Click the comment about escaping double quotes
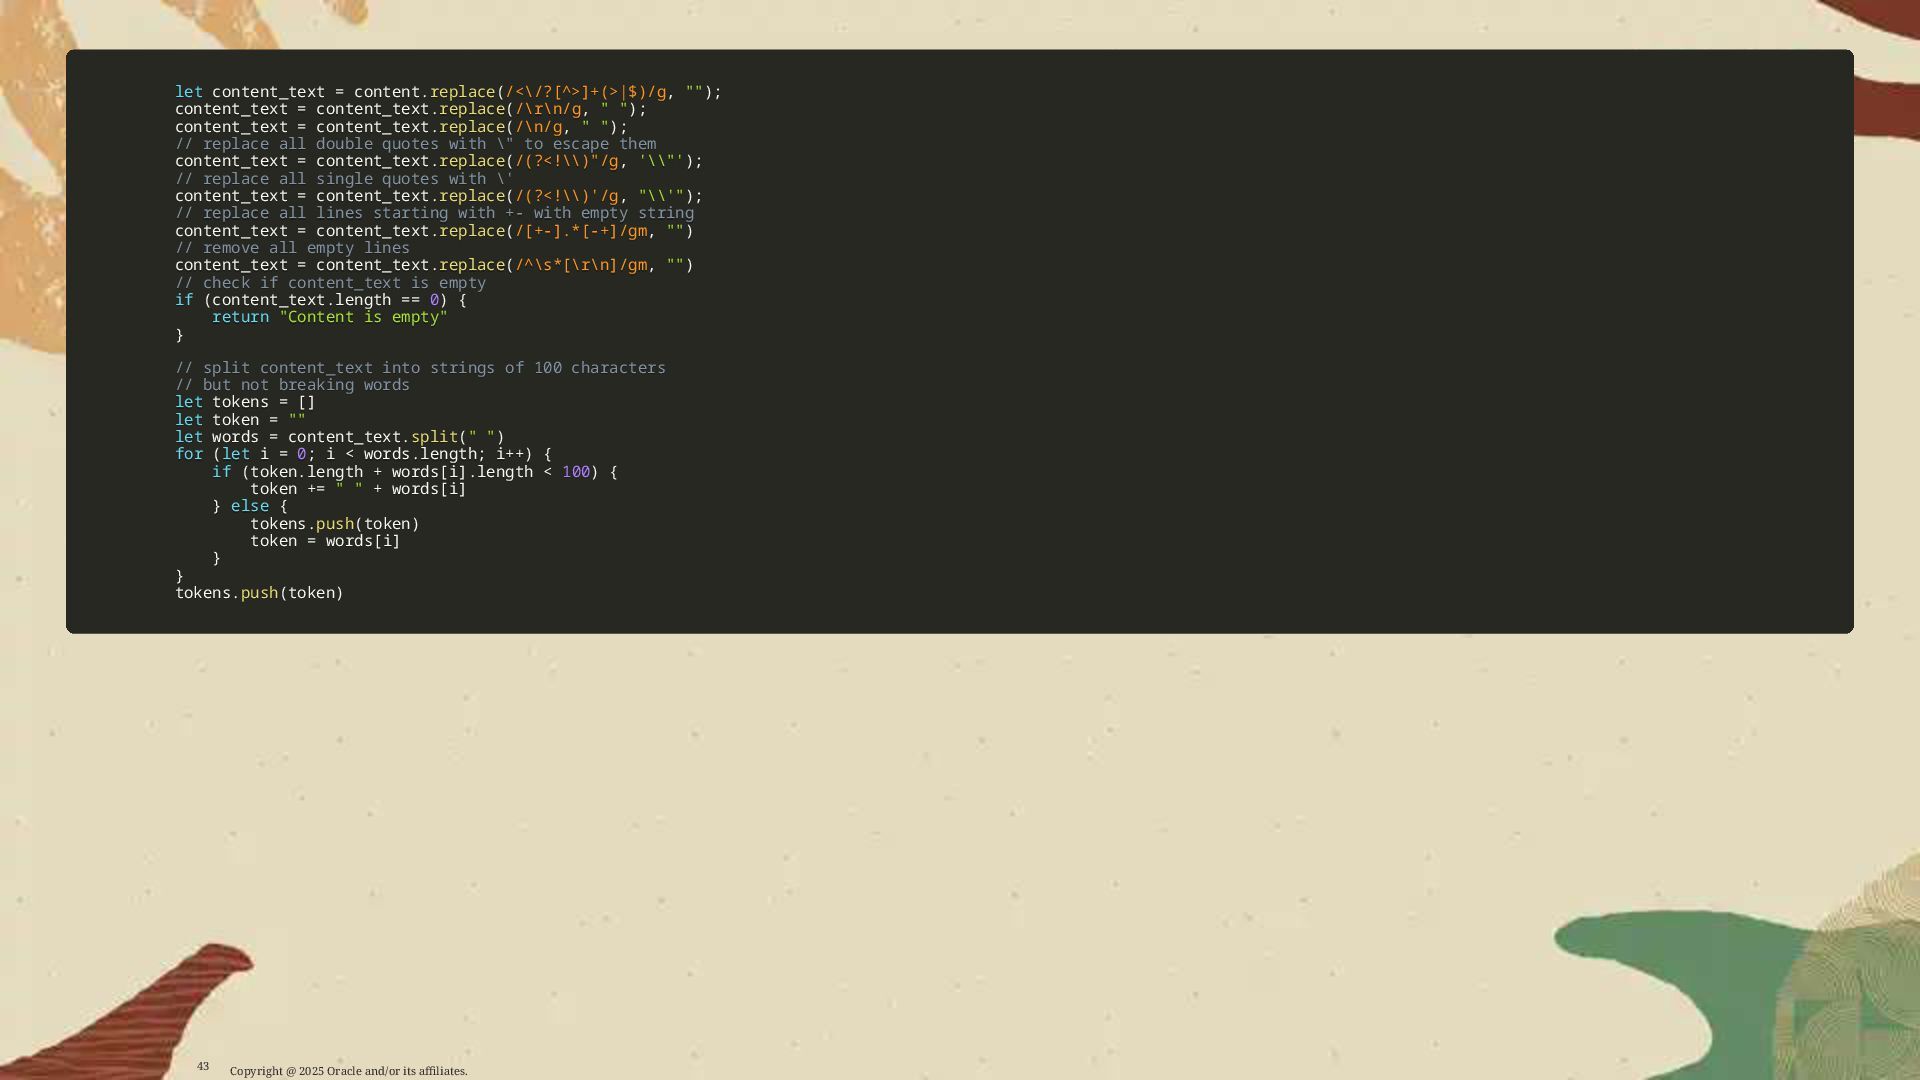This screenshot has height=1080, width=1920. tap(415, 144)
